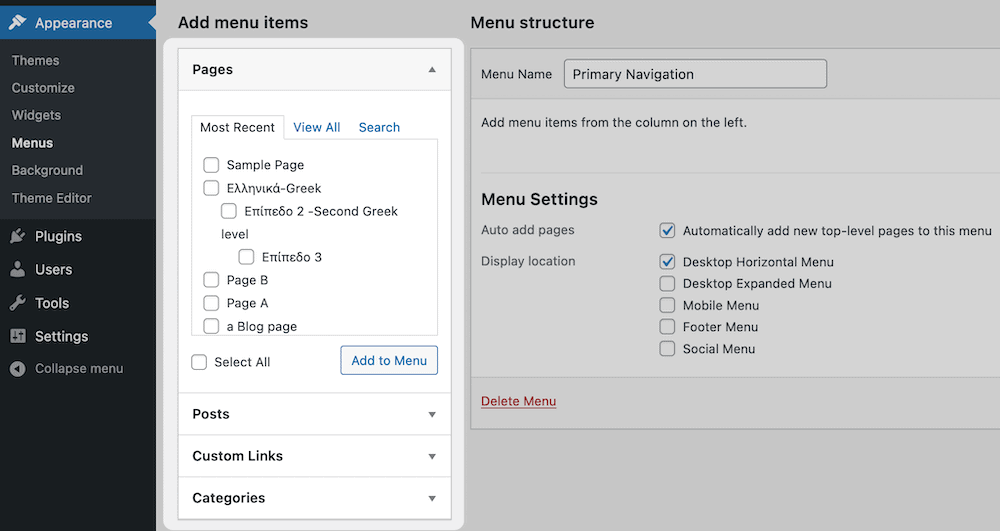
Task: Click the Delete Menu link
Action: click(518, 401)
